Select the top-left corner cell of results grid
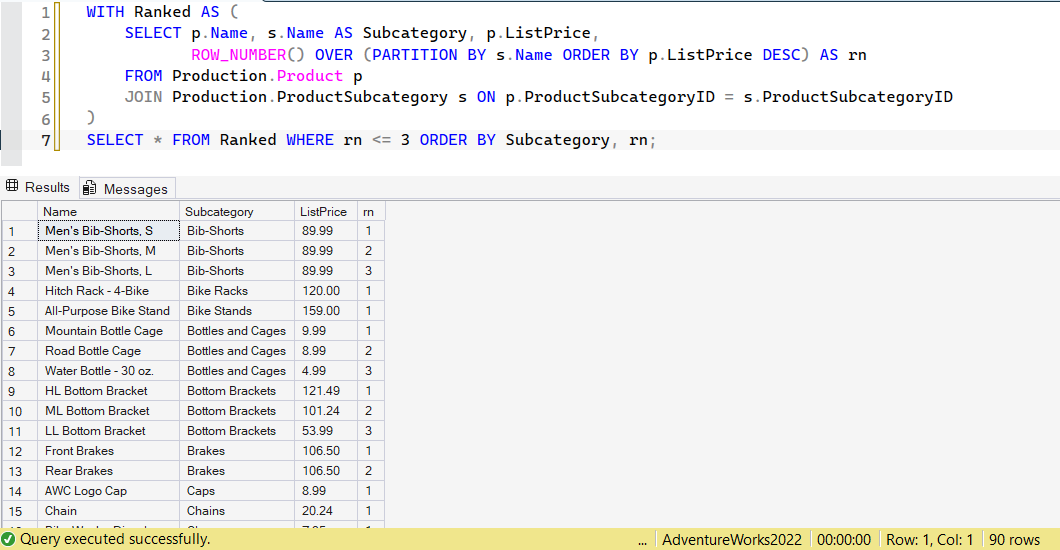This screenshot has width=1060, height=550. (x=20, y=211)
